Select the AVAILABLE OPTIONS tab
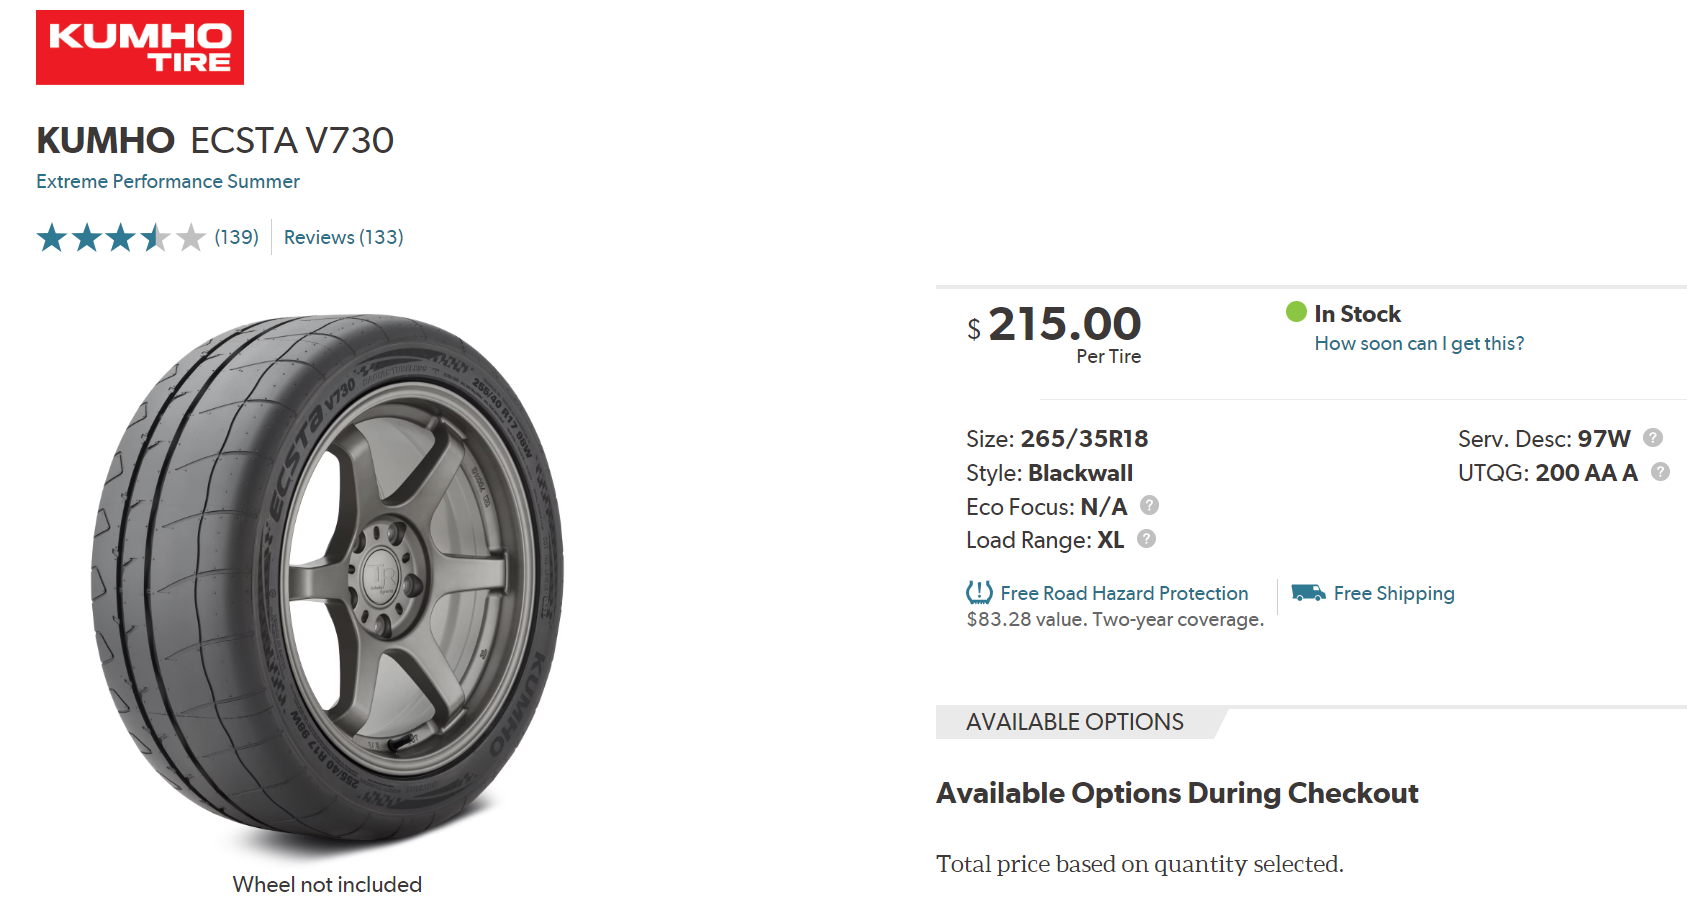The width and height of the screenshot is (1687, 904). [x=1075, y=722]
